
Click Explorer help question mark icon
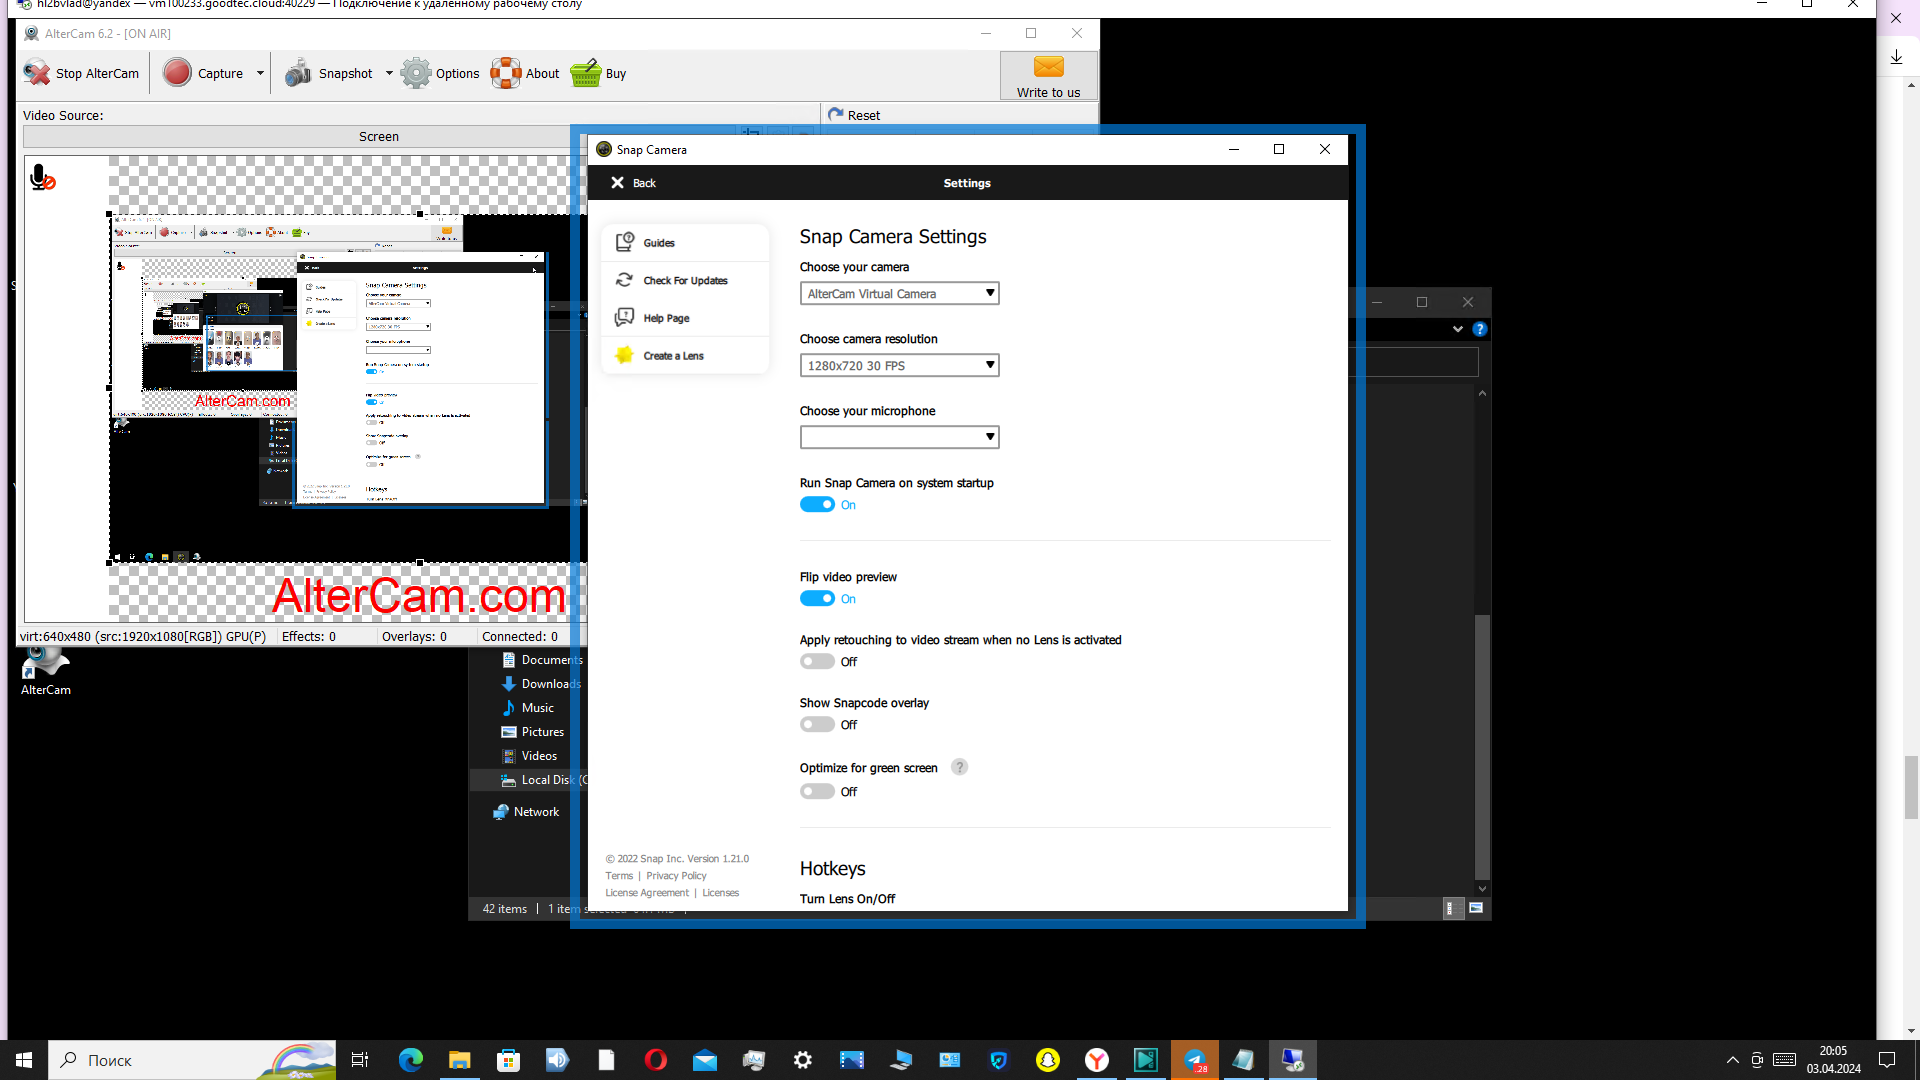(x=1480, y=329)
